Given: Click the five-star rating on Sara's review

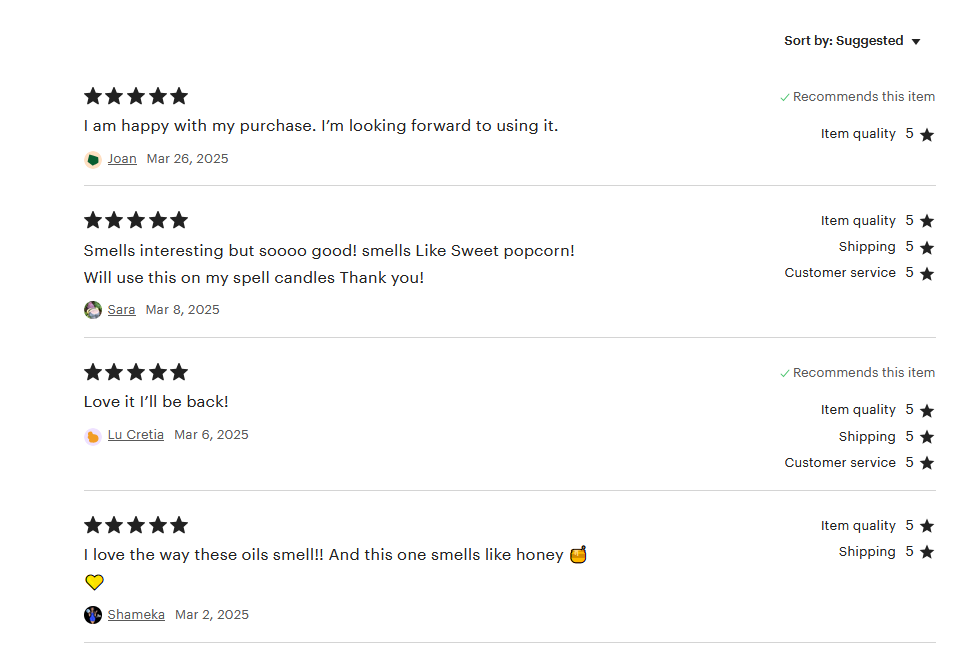Looking at the screenshot, I should pos(136,220).
